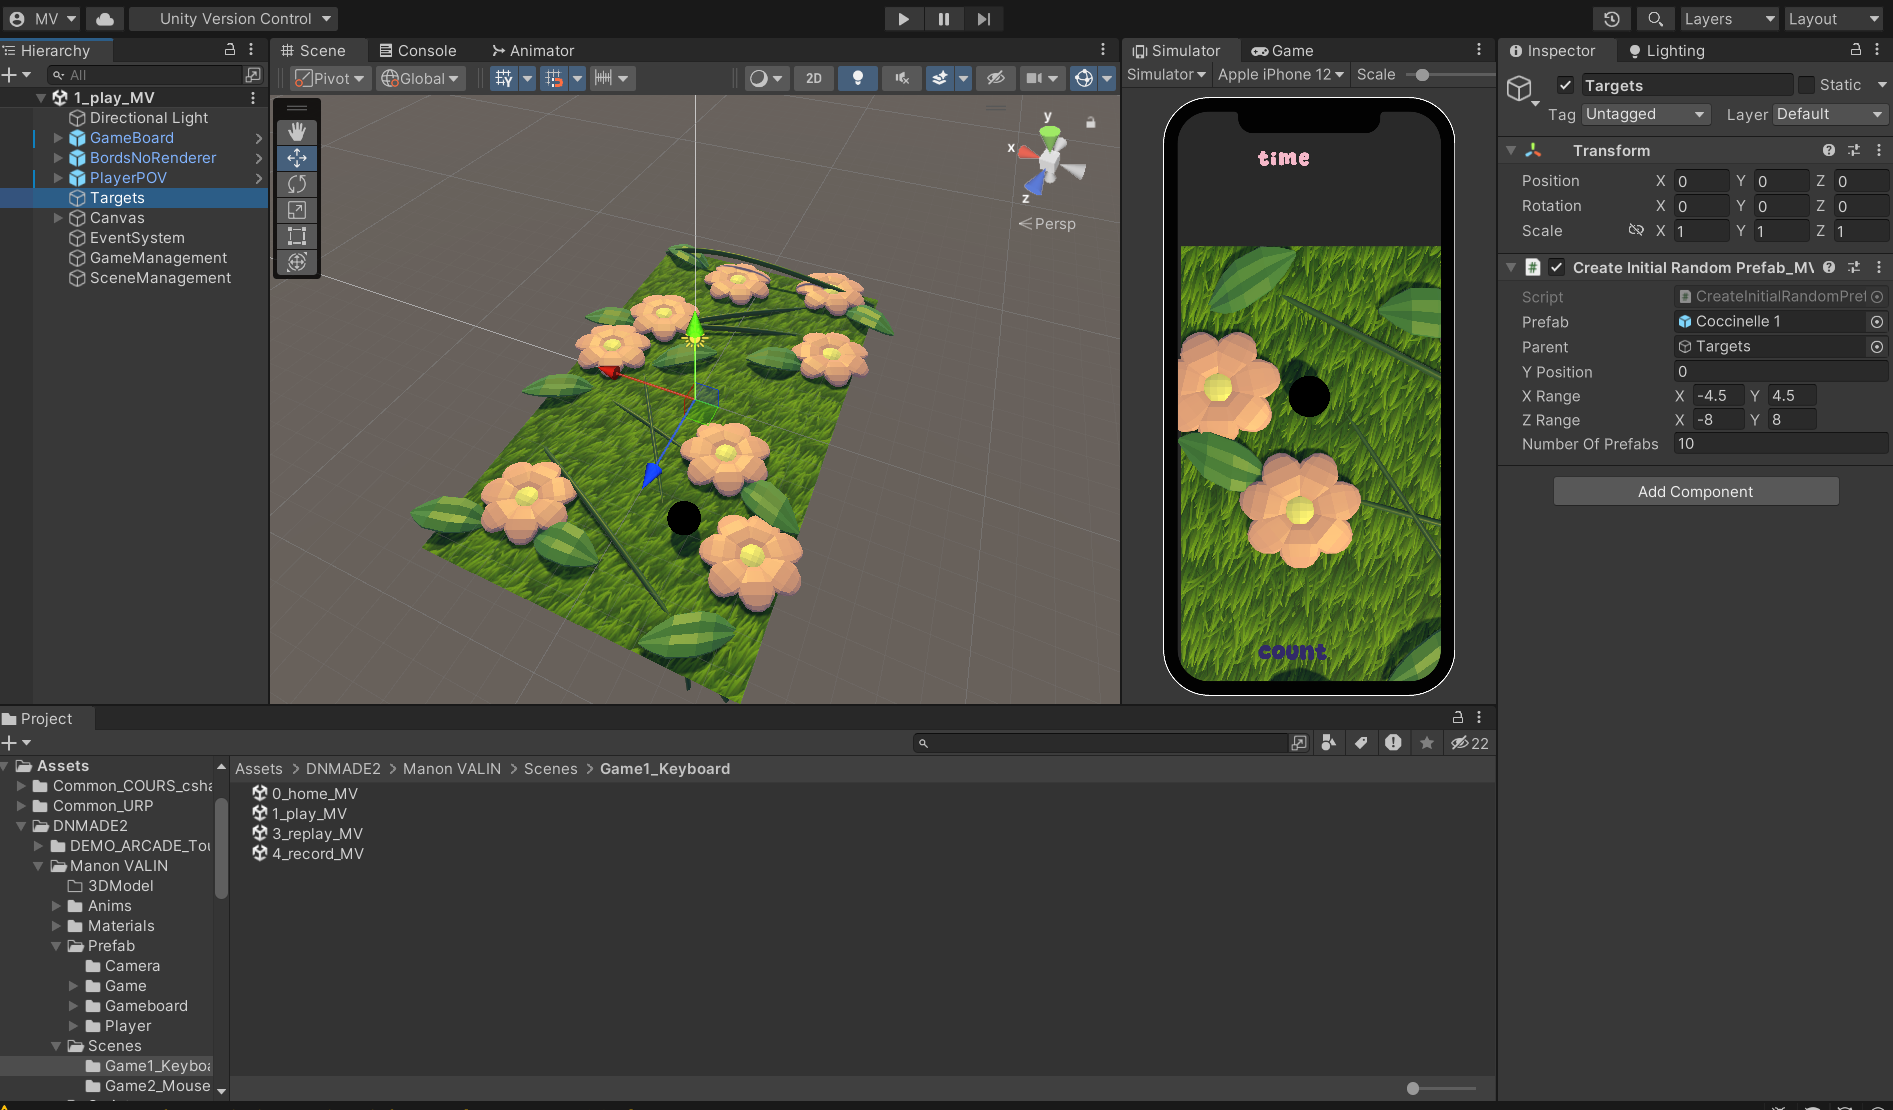Screen dimensions: 1893x1110
Task: Uncheck the Targets active checkbox
Action: coord(1566,86)
